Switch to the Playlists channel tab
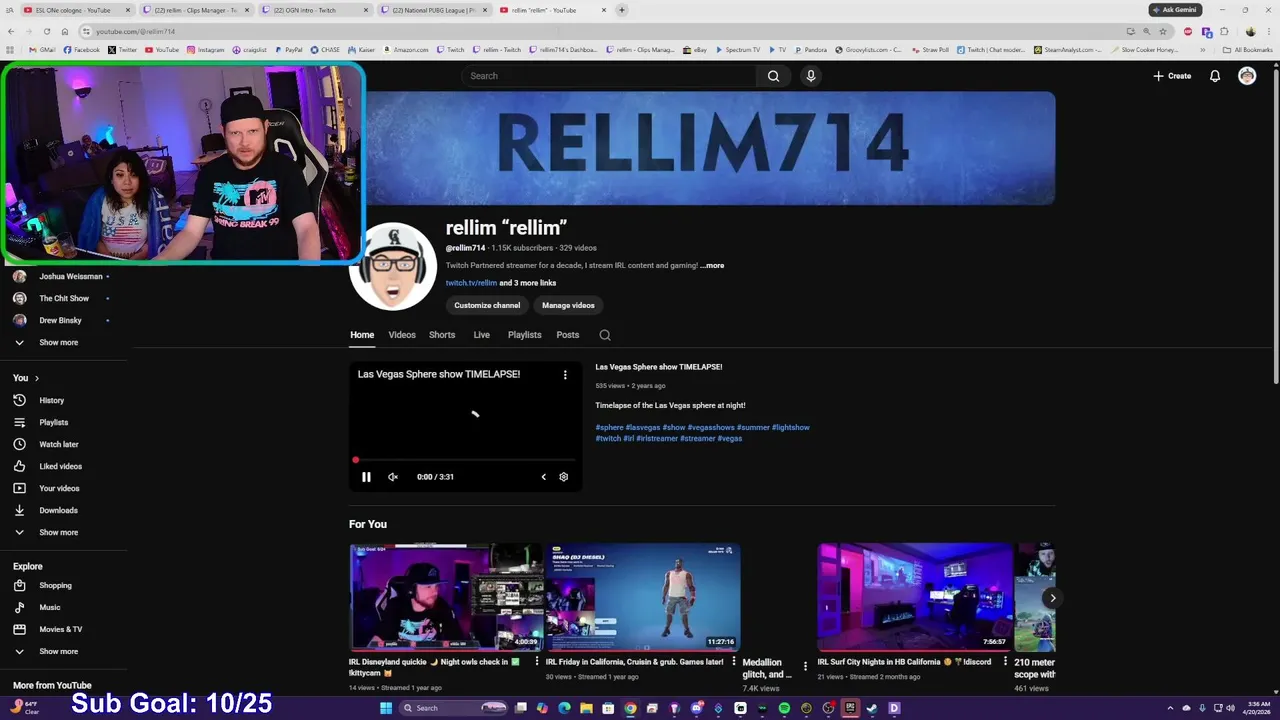The image size is (1280, 720). pyautogui.click(x=524, y=335)
